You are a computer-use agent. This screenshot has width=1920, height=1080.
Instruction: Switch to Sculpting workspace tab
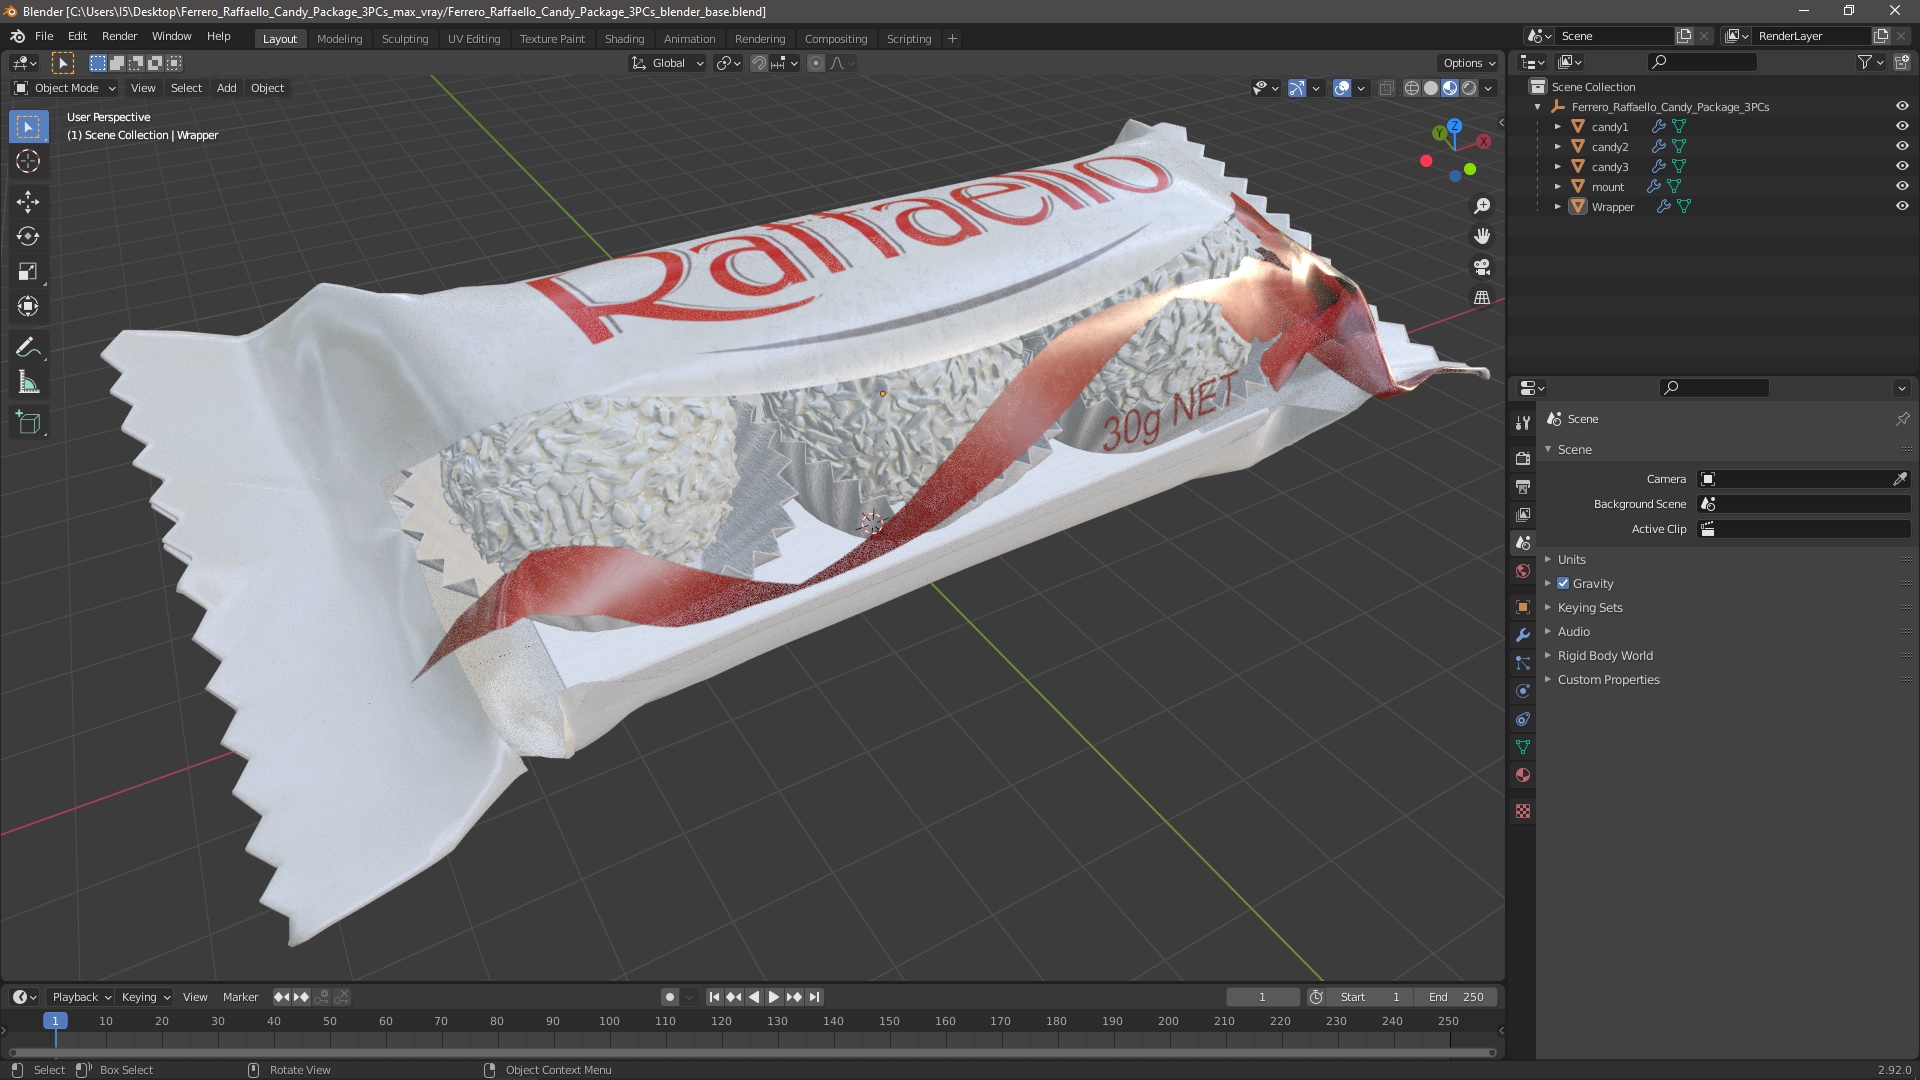point(405,39)
